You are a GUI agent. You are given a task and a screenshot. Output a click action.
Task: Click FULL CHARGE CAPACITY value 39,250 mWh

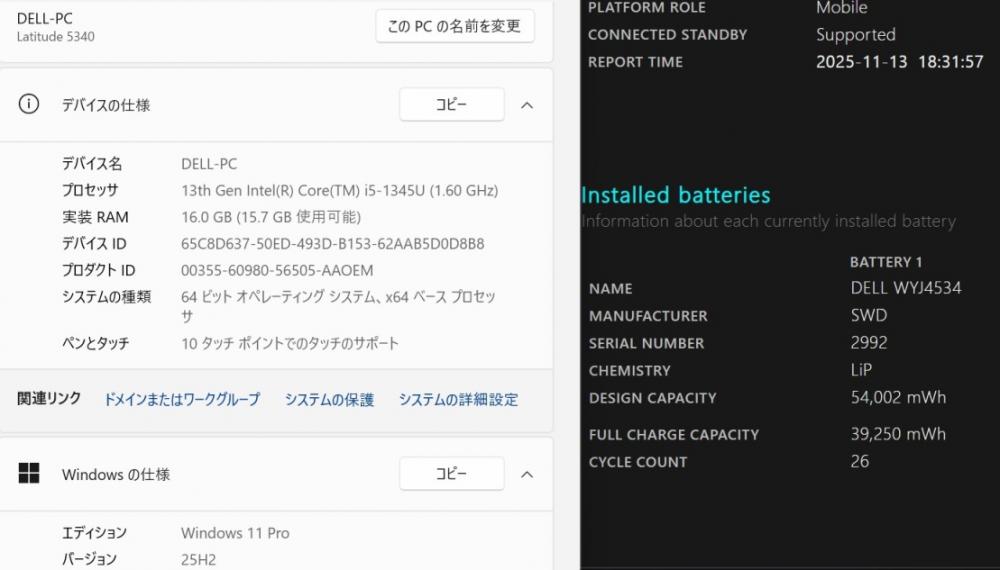point(898,434)
